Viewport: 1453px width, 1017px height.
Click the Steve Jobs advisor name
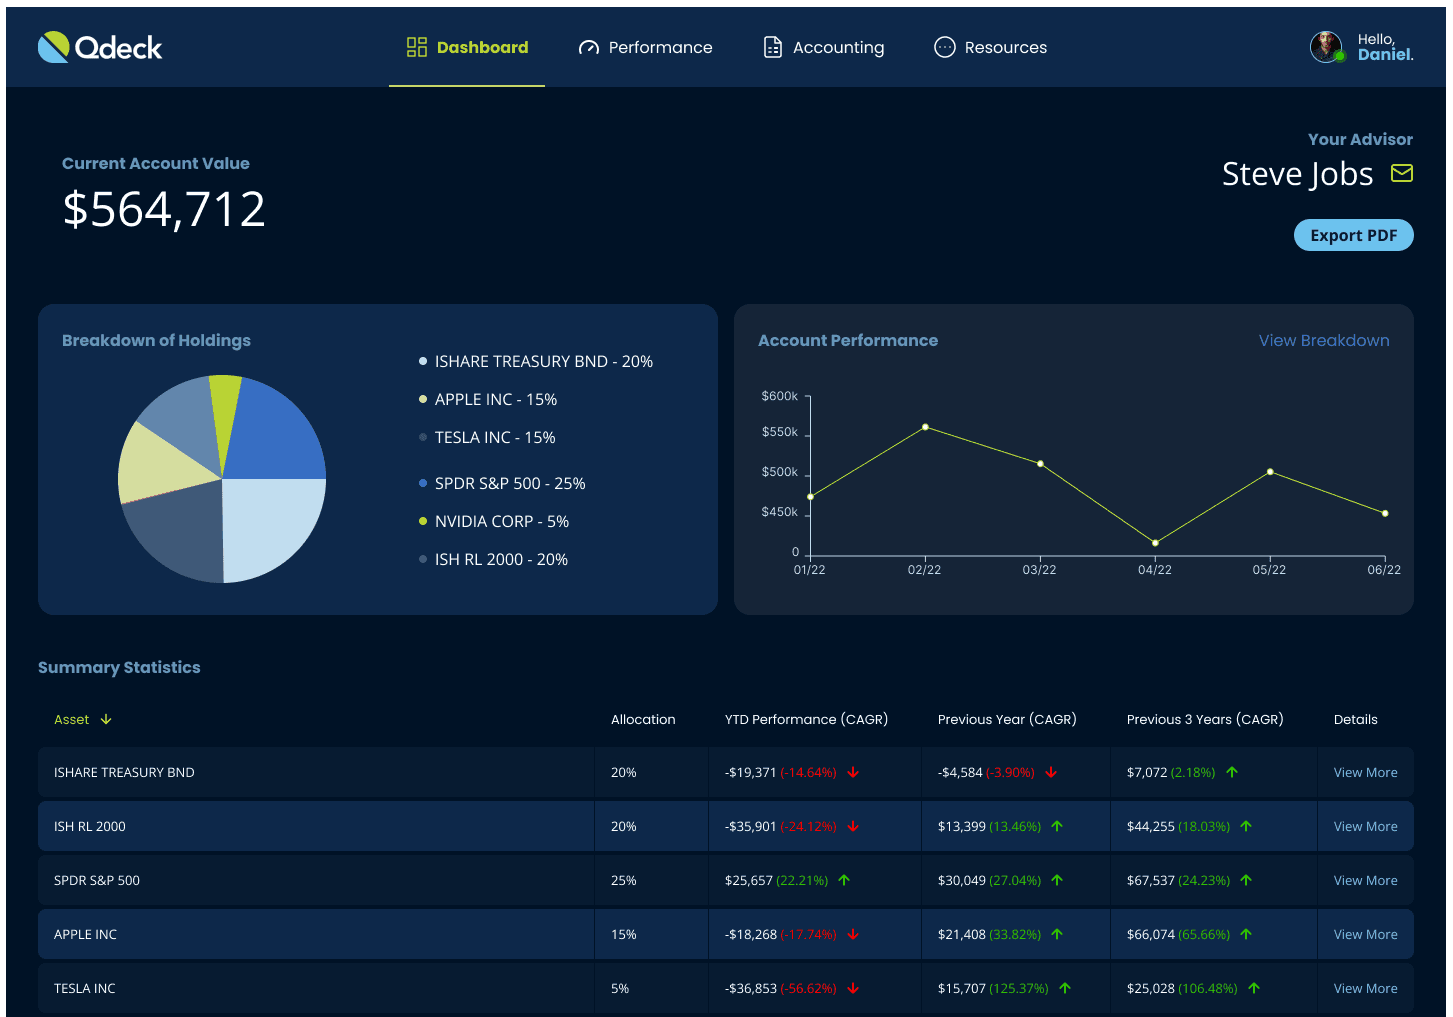click(x=1297, y=174)
